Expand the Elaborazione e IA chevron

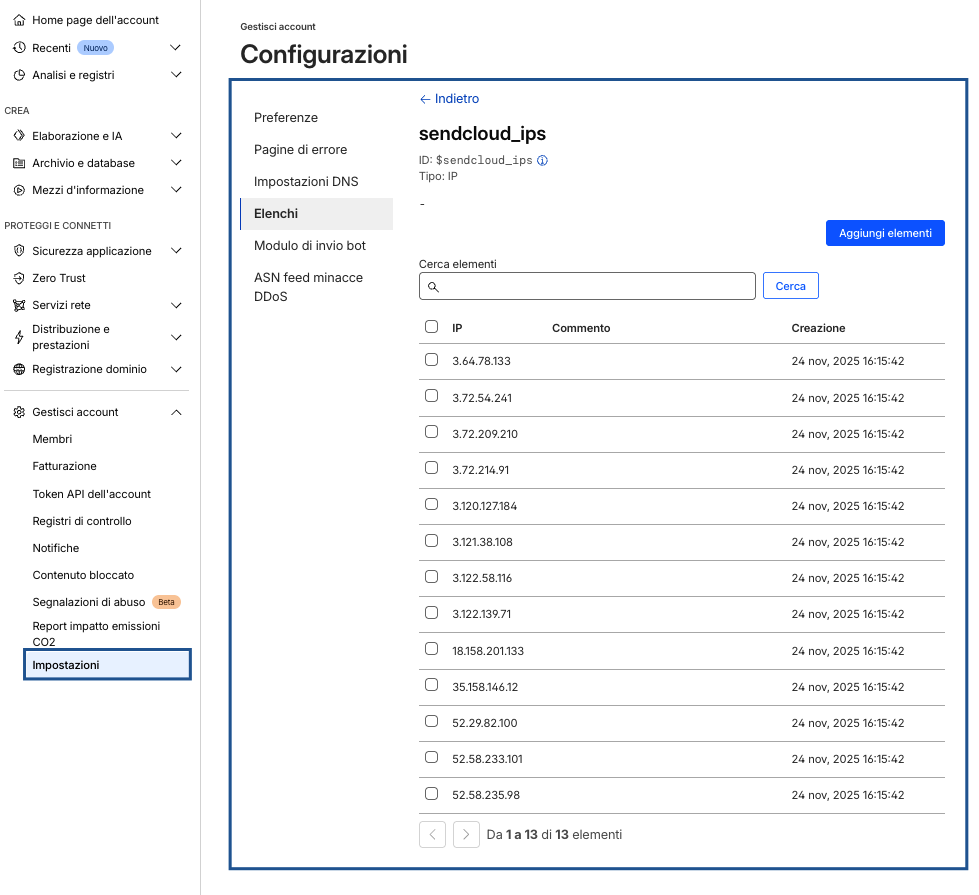[x=176, y=136]
